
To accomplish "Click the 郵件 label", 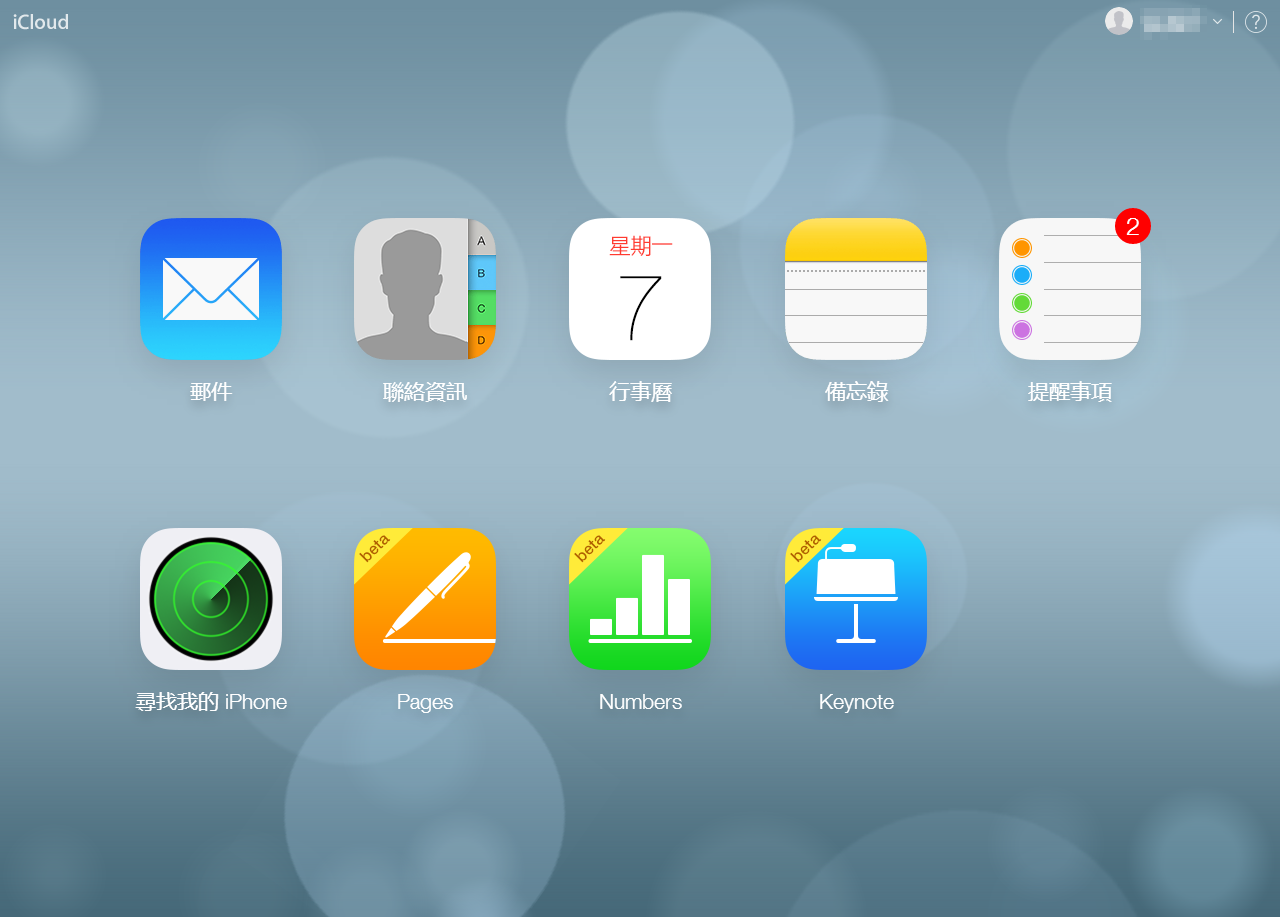I will tap(211, 392).
